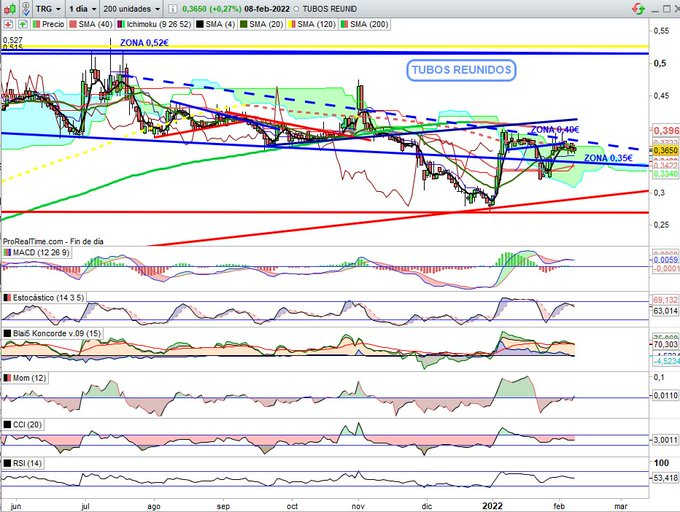Click the green 0,3340 price label
This screenshot has height=512, width=680.
665,173
